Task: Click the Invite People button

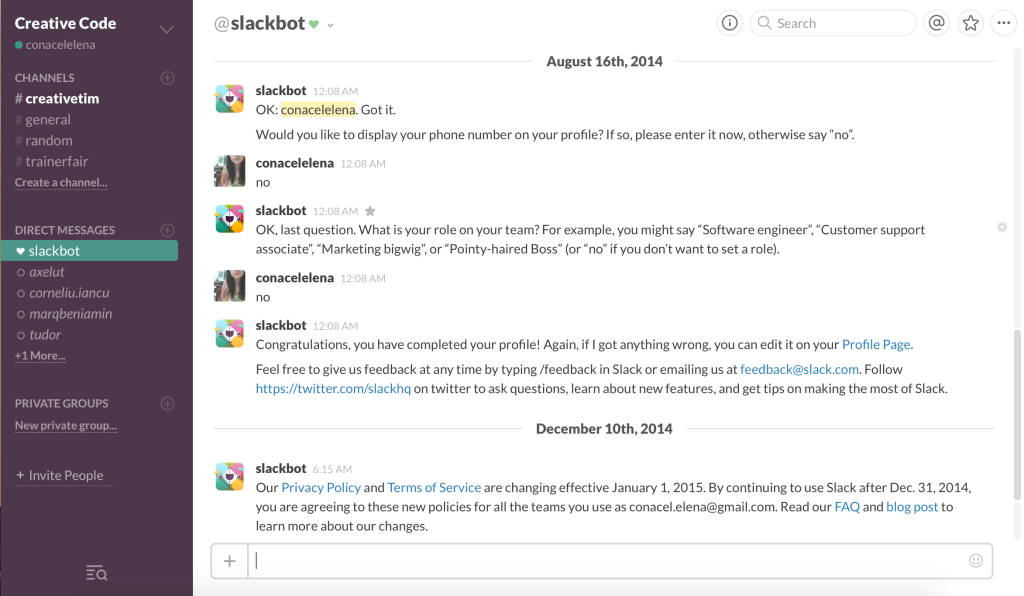Action: [x=63, y=475]
